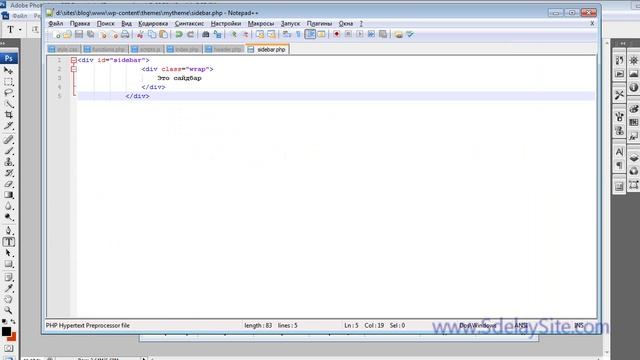
Task: Open the Поиск menu in Notepad++
Action: click(105, 24)
